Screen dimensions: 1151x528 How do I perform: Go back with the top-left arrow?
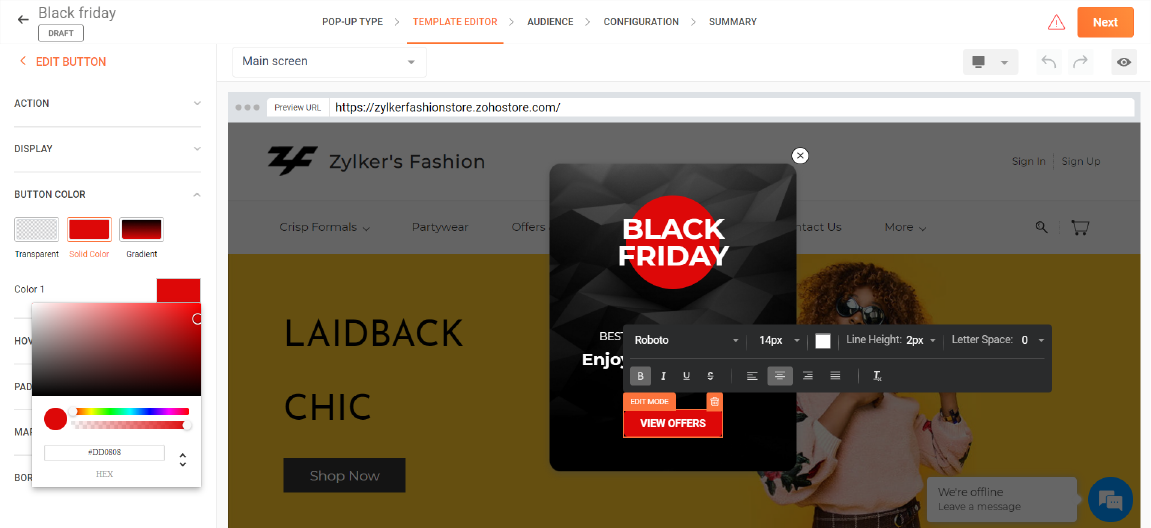23,20
